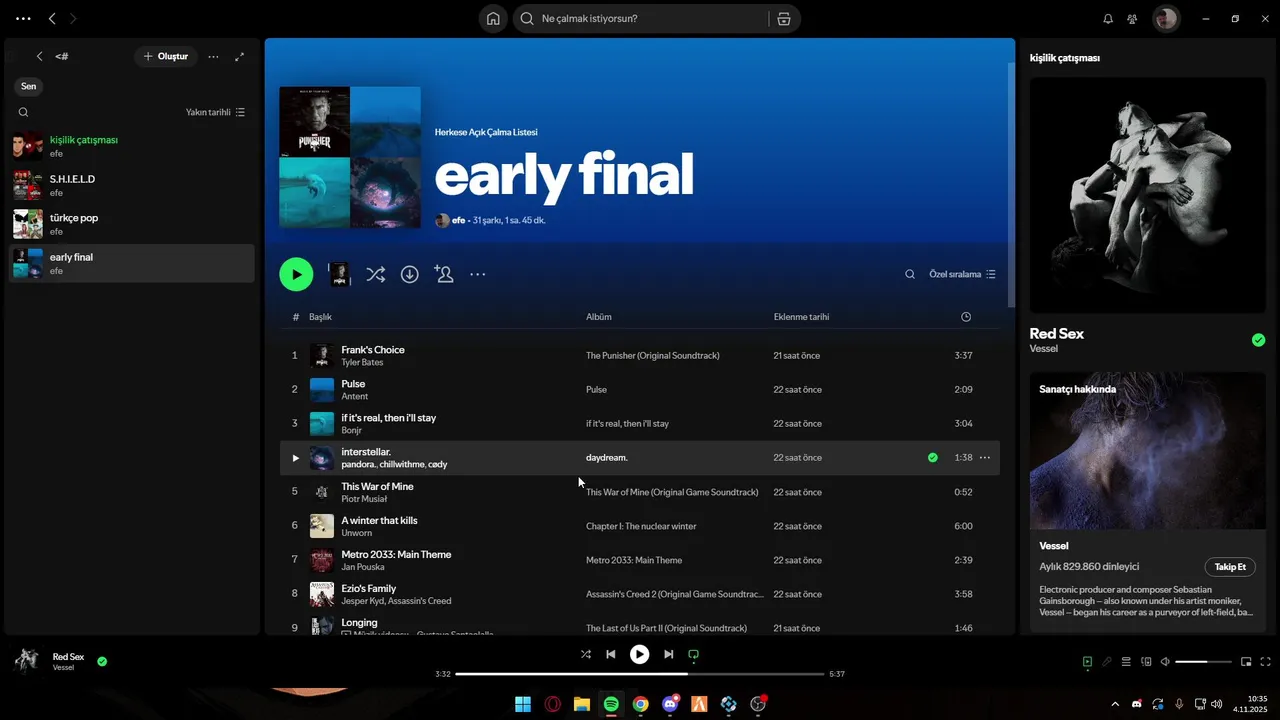Viewport: 1280px width, 720px height.
Task: Adjust the volume slider
Action: point(1205,662)
